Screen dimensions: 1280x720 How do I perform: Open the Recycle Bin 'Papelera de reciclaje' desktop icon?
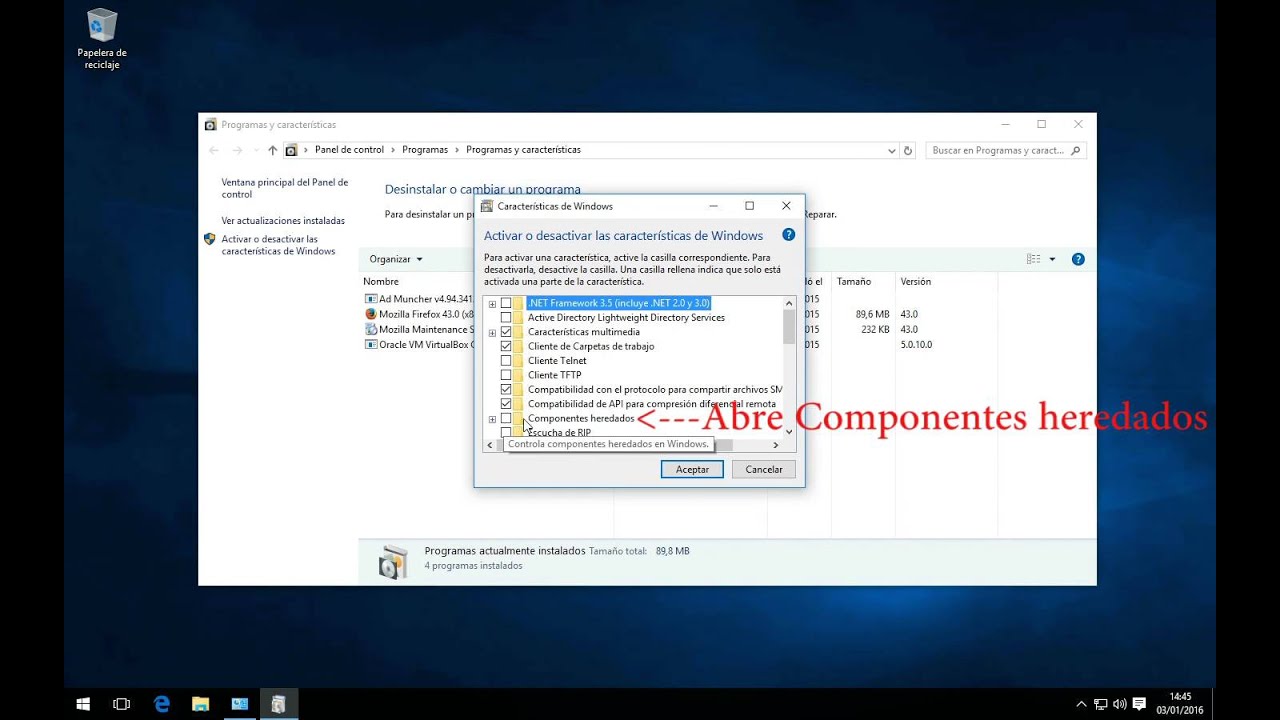click(x=101, y=38)
